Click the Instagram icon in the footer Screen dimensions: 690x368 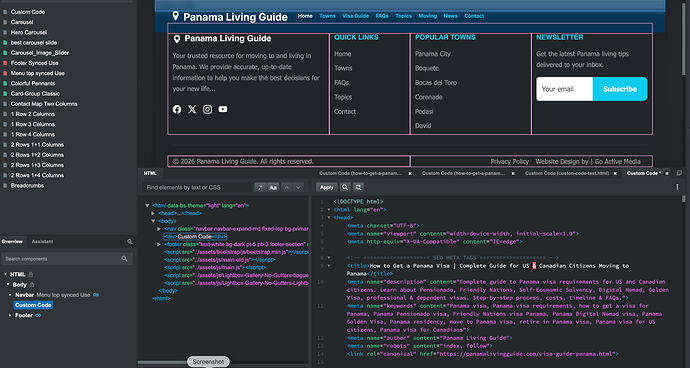[x=208, y=109]
